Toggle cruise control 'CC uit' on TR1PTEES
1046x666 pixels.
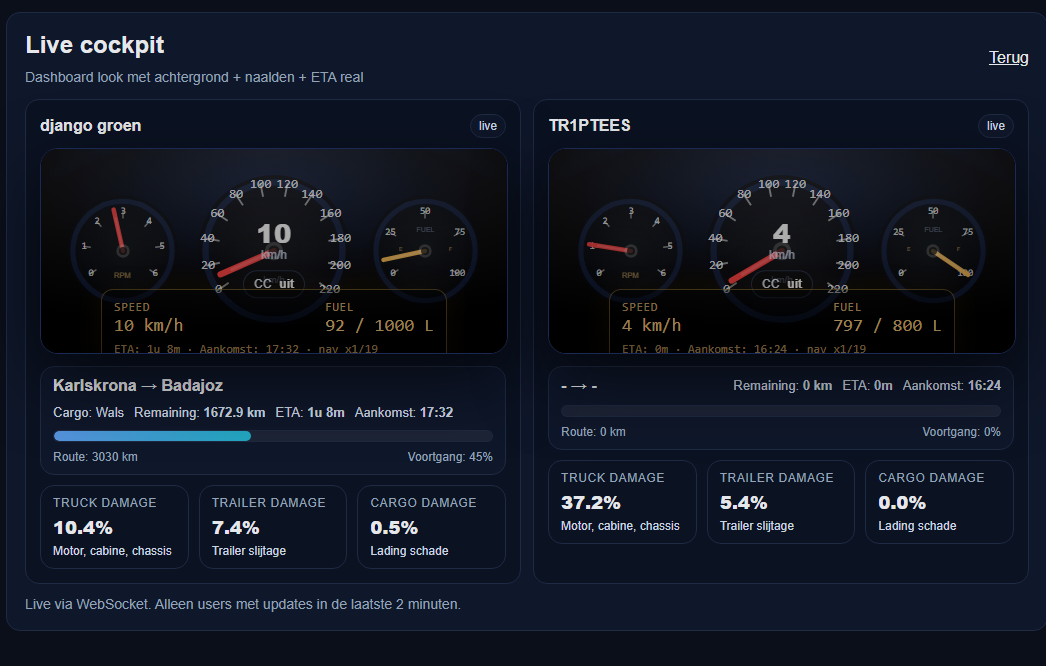[x=781, y=283]
